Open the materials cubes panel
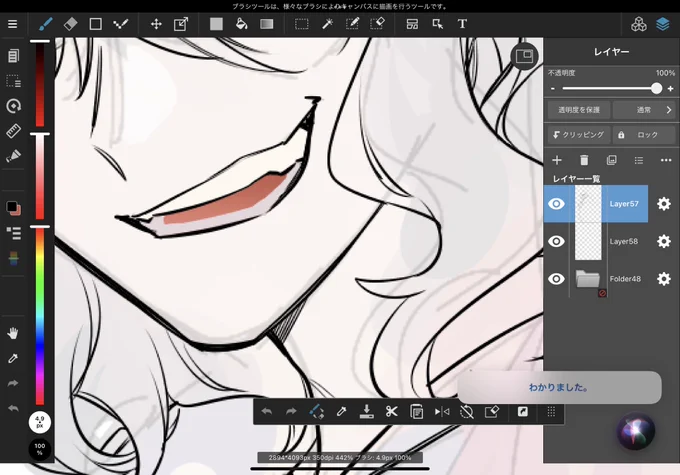680x475 pixels. [x=638, y=24]
